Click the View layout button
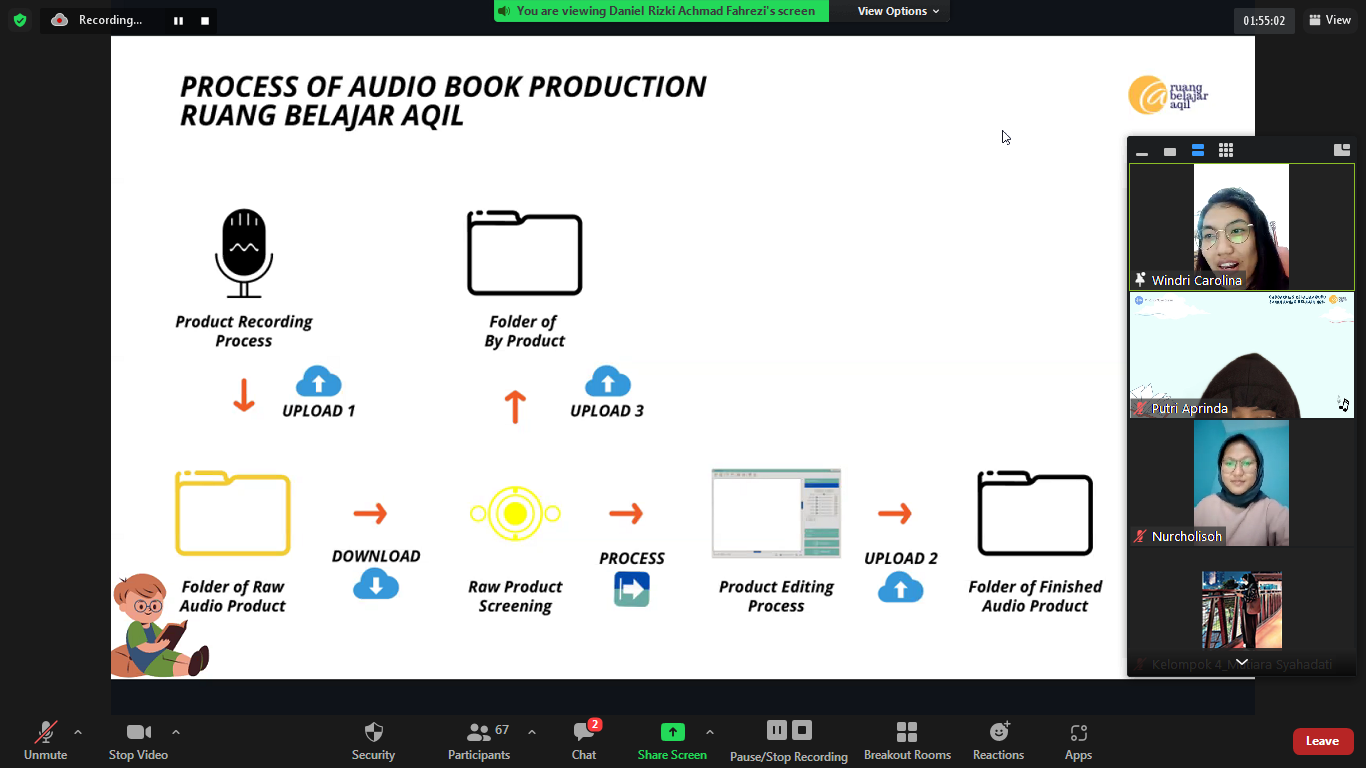 coord(1330,20)
